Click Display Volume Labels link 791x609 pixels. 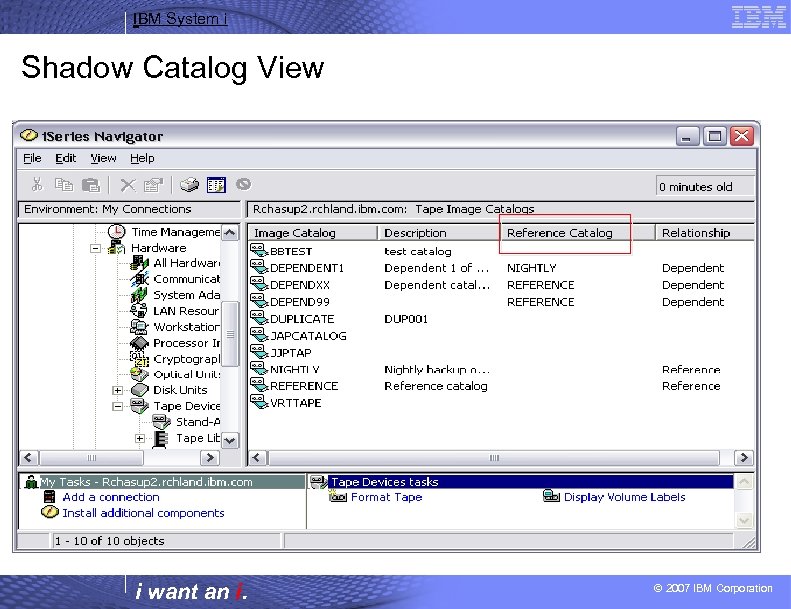click(625, 497)
